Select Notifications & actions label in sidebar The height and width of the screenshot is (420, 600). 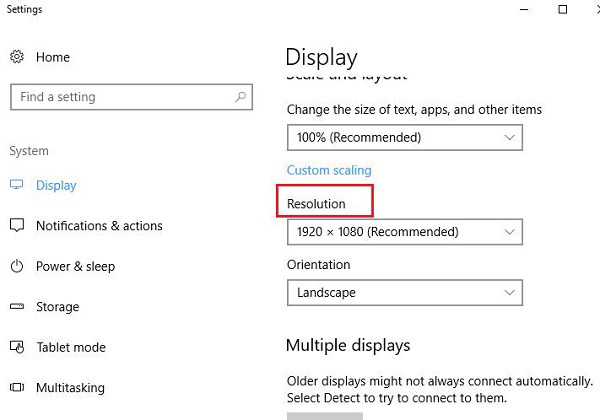tap(99, 226)
